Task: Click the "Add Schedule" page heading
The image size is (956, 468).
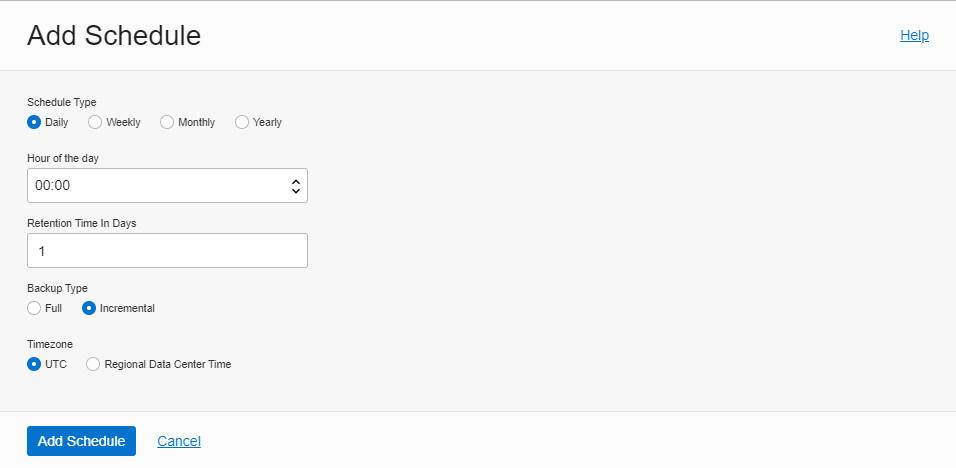Action: point(114,36)
